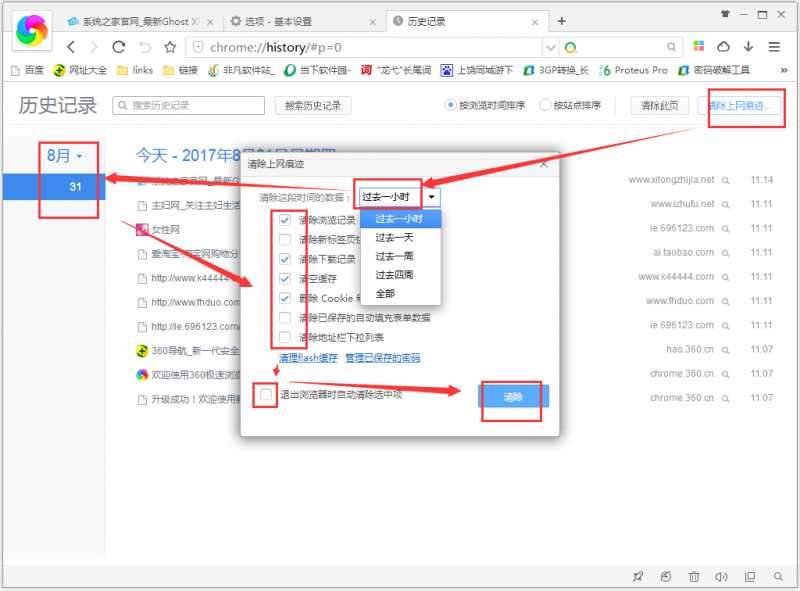Uncheck the 清除浏览记录 checkbox
The height and width of the screenshot is (591, 800).
tap(286, 220)
